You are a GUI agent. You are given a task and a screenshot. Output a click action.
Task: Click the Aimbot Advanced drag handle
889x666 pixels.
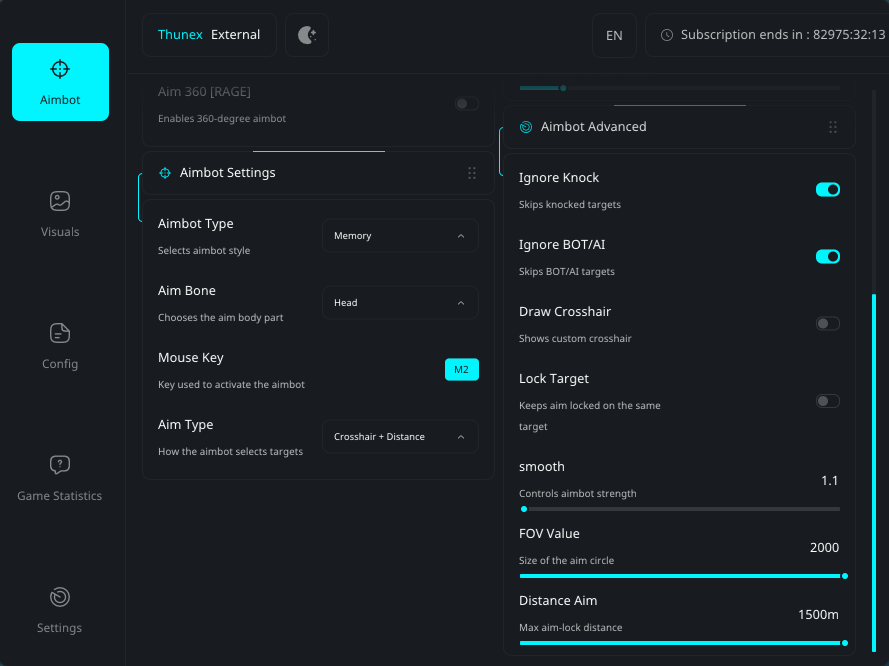click(x=832, y=127)
